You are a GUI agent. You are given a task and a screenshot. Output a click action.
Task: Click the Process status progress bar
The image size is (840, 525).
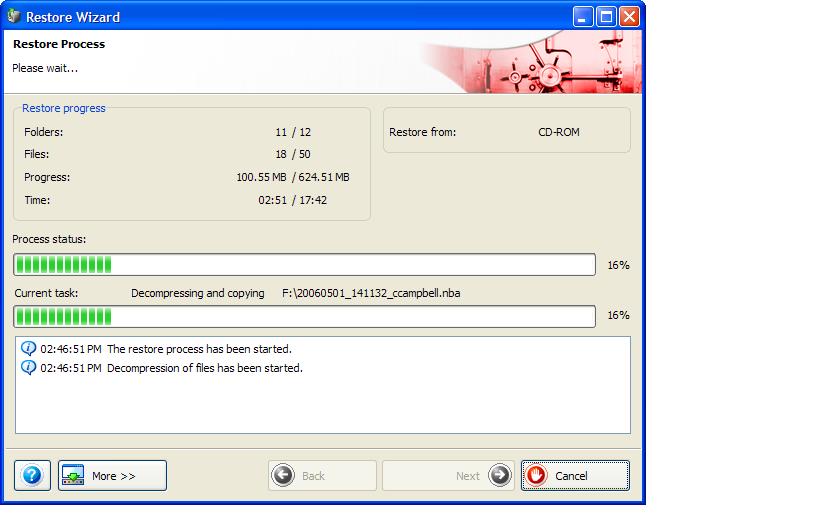click(x=304, y=265)
